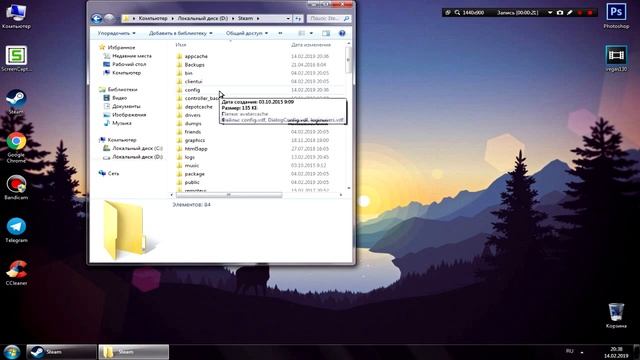
Task: Select the music folder
Action: pos(191,165)
